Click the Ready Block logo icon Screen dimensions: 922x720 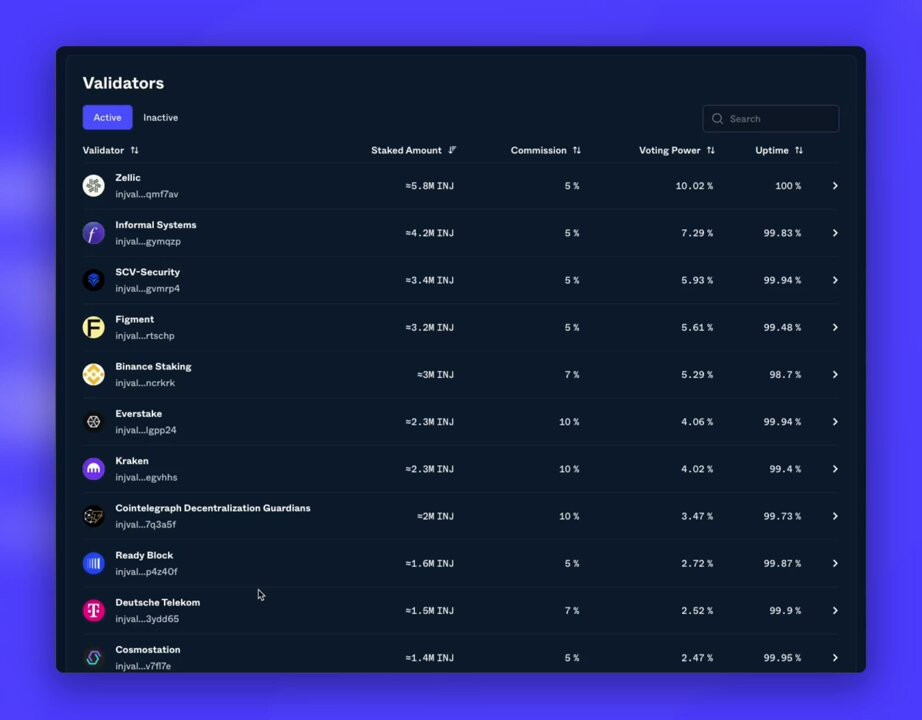pyautogui.click(x=93, y=564)
